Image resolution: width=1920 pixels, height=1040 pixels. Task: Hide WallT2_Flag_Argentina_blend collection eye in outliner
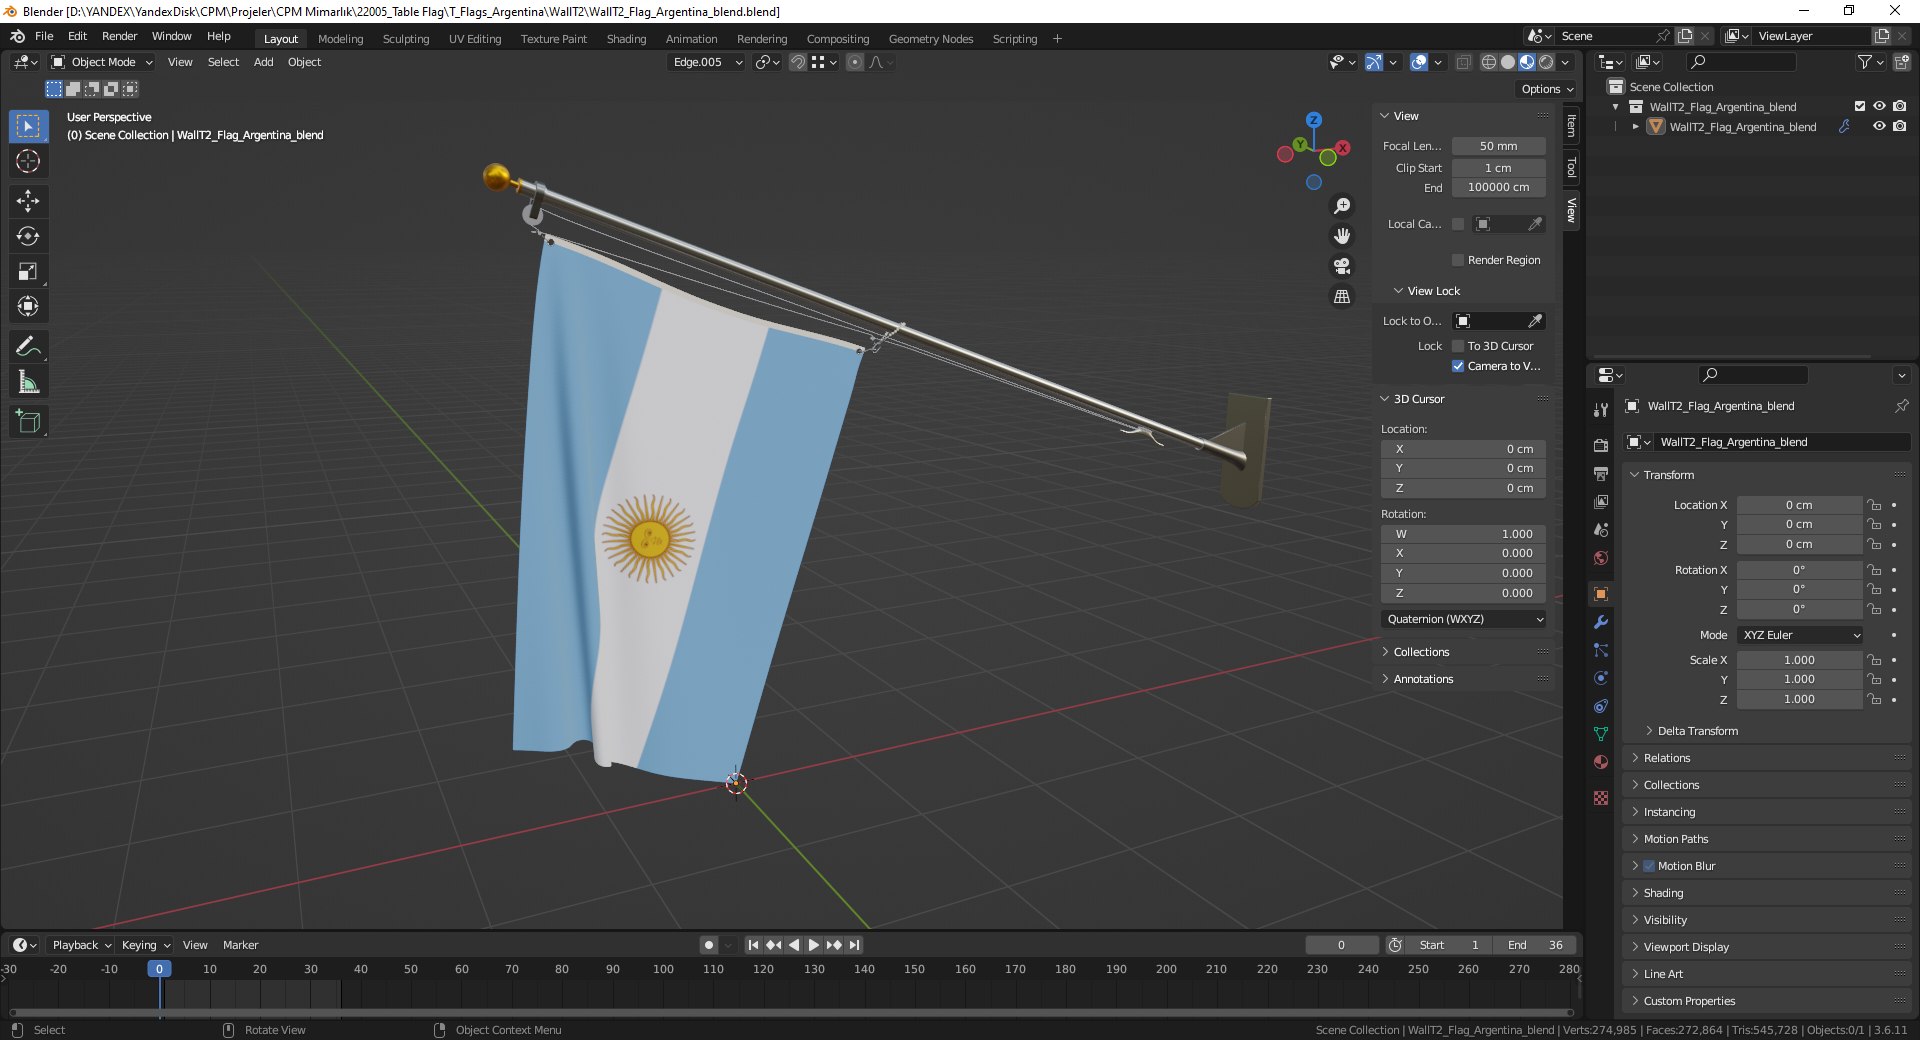pyautogui.click(x=1879, y=106)
